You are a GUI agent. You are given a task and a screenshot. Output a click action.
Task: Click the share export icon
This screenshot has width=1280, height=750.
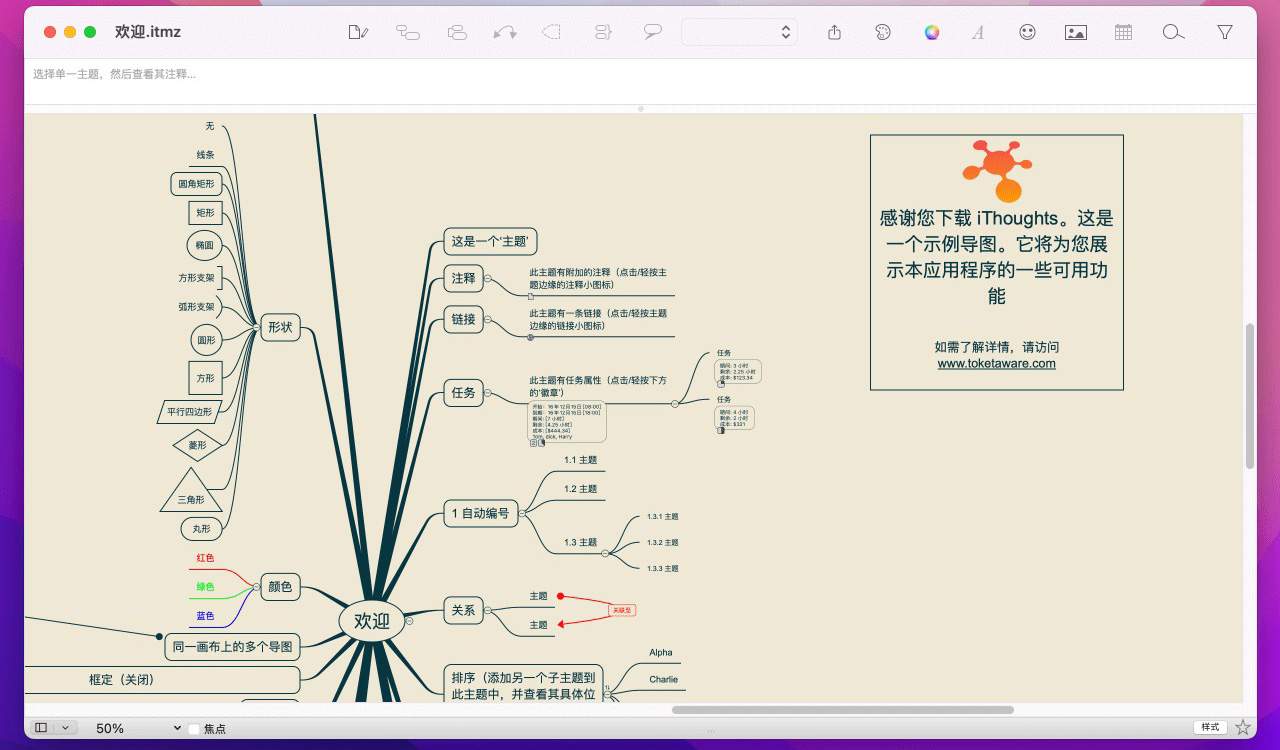(835, 32)
